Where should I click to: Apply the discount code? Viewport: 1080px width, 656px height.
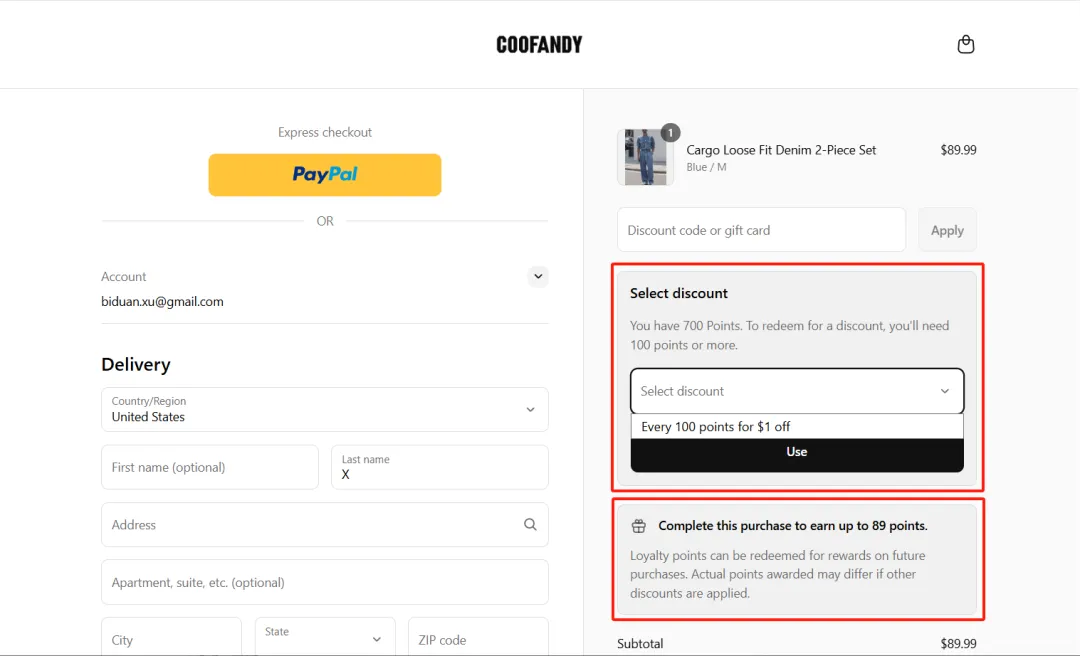947,229
